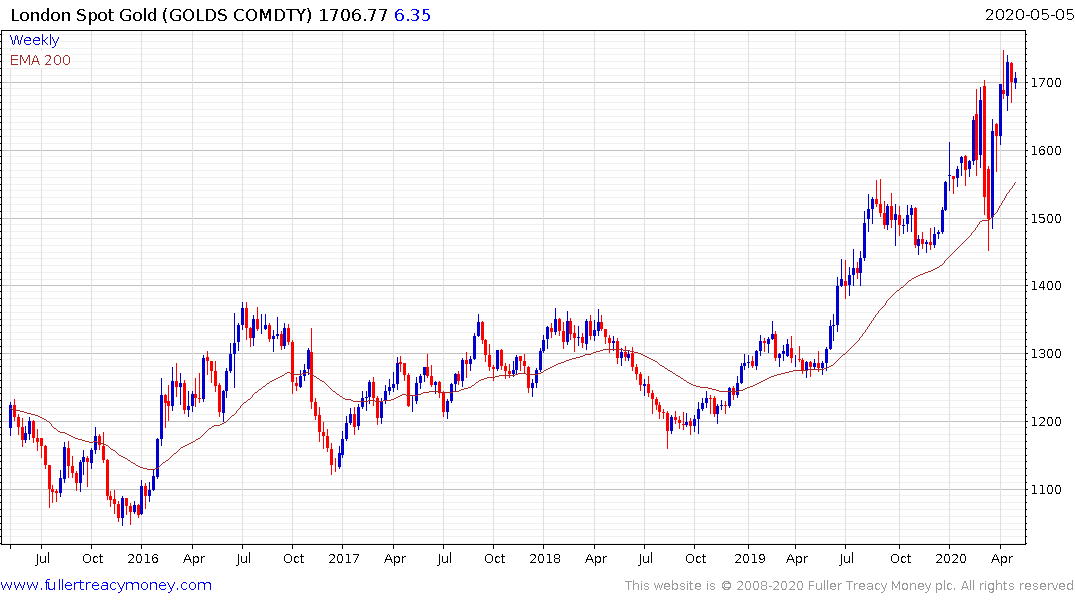Select the 2019 year axis label
The image size is (1075, 600).
tap(750, 559)
